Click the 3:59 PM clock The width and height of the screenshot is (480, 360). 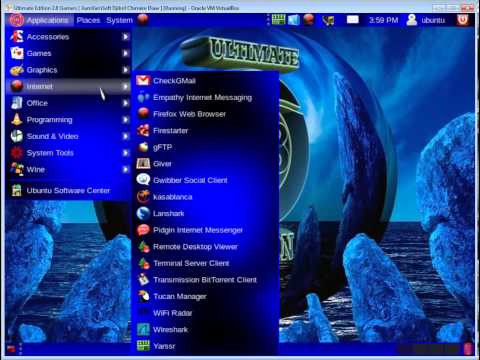tap(384, 20)
